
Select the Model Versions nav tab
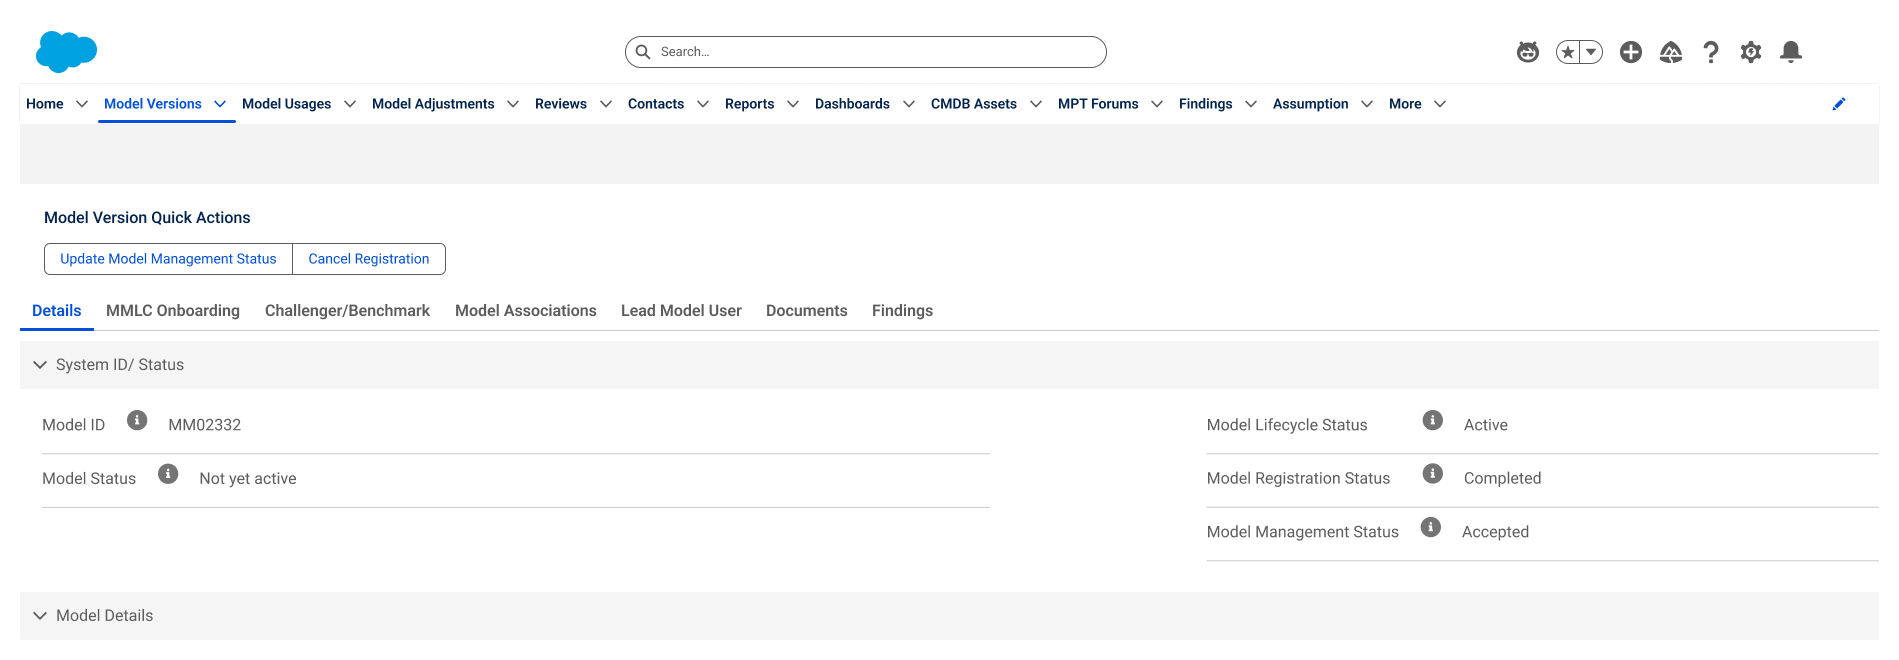coord(153,104)
